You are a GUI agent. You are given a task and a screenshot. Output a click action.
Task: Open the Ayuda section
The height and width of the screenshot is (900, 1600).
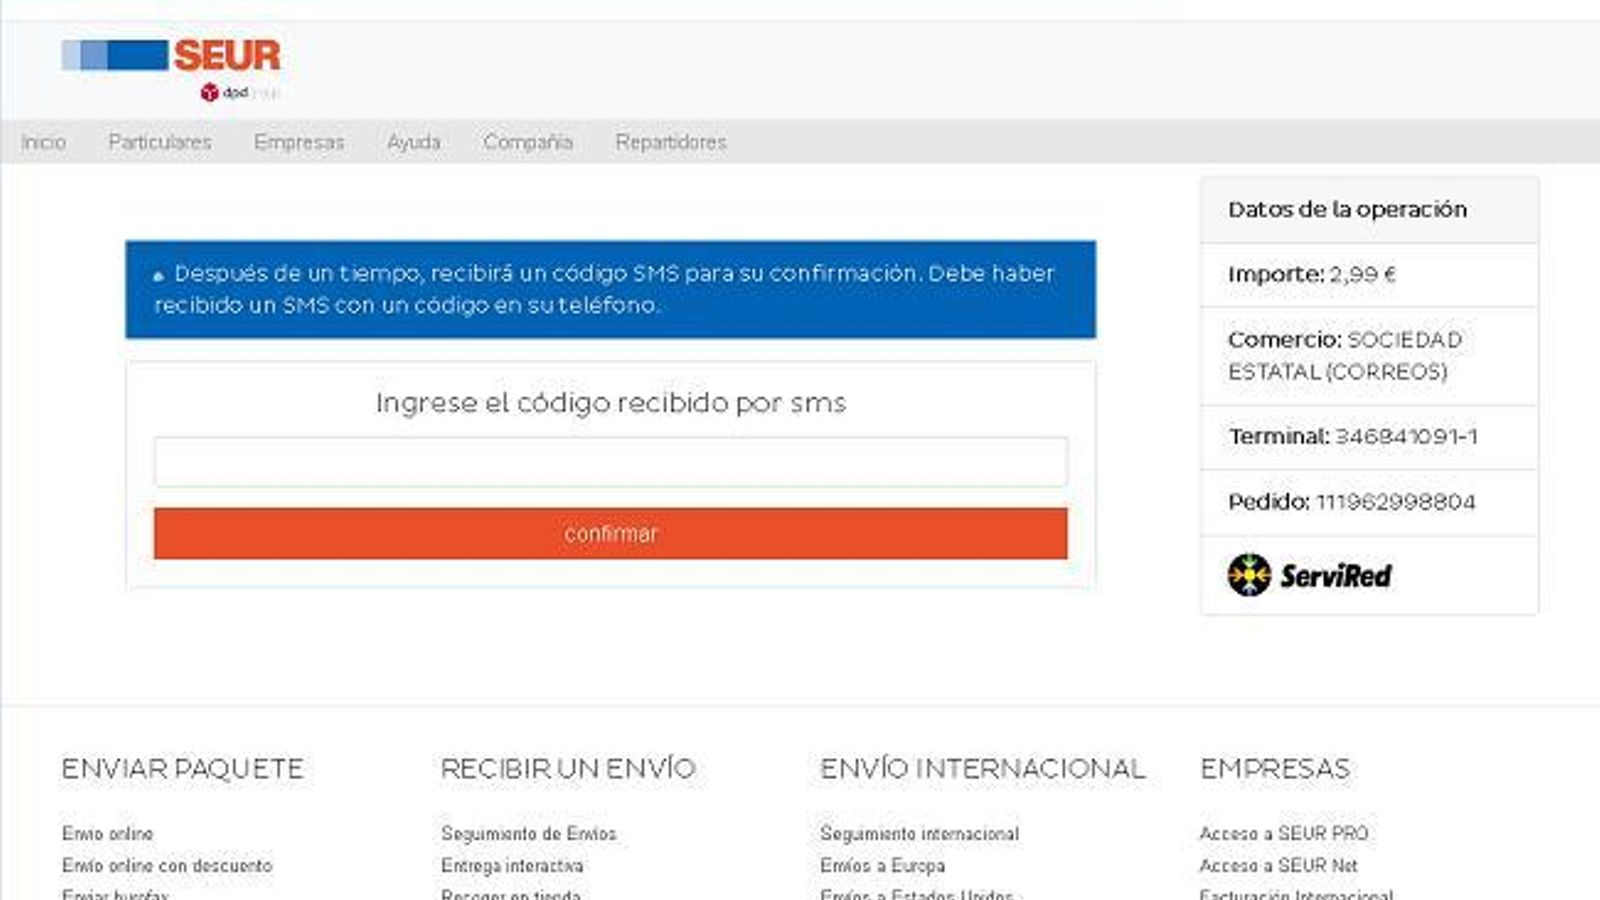coord(415,142)
